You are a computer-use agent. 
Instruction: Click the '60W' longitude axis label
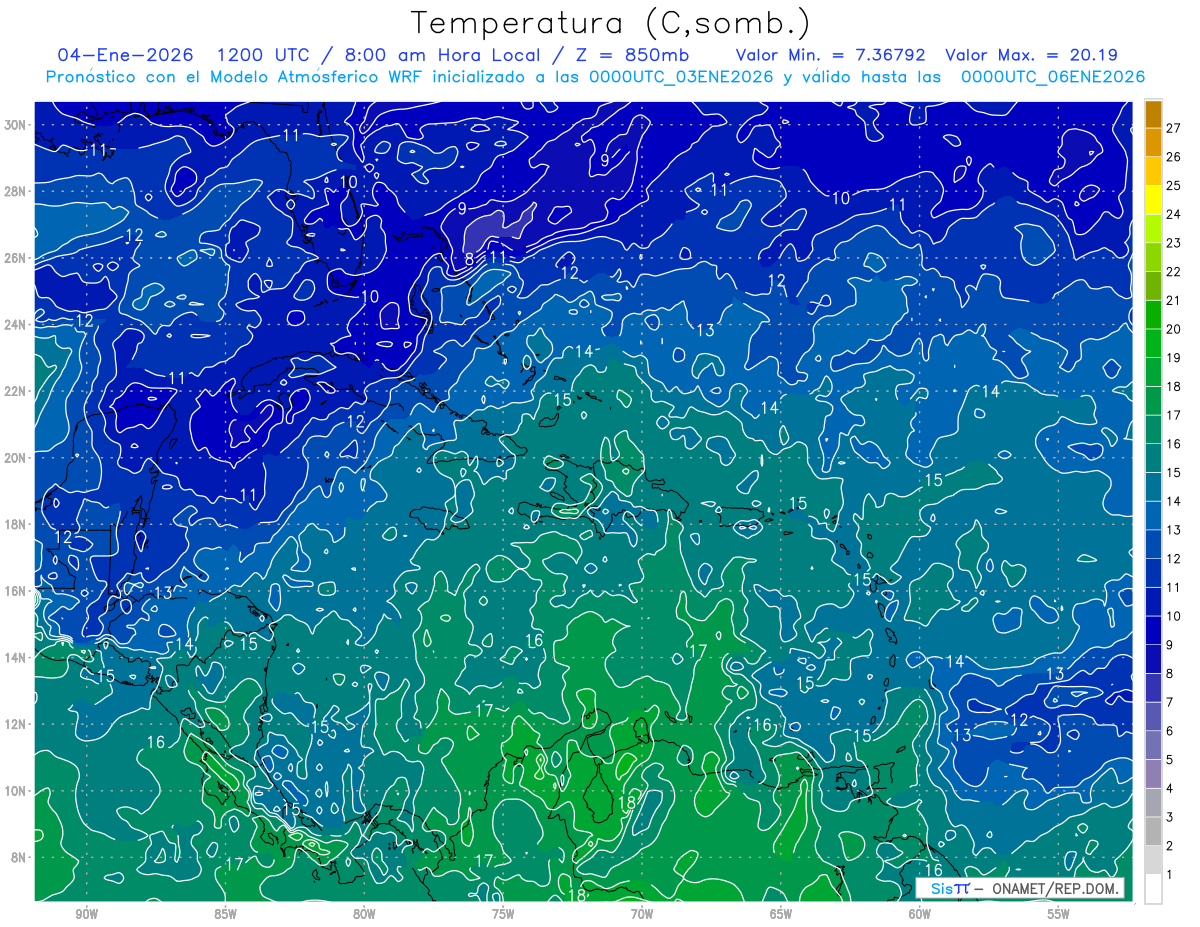click(x=920, y=914)
